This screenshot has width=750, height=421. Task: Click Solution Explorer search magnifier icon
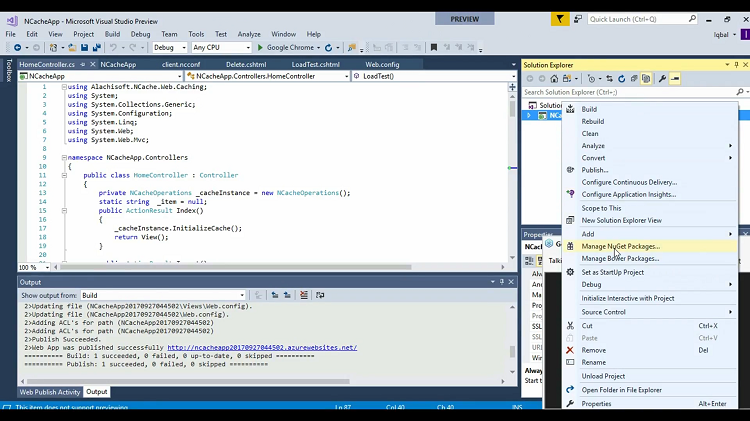[x=740, y=92]
